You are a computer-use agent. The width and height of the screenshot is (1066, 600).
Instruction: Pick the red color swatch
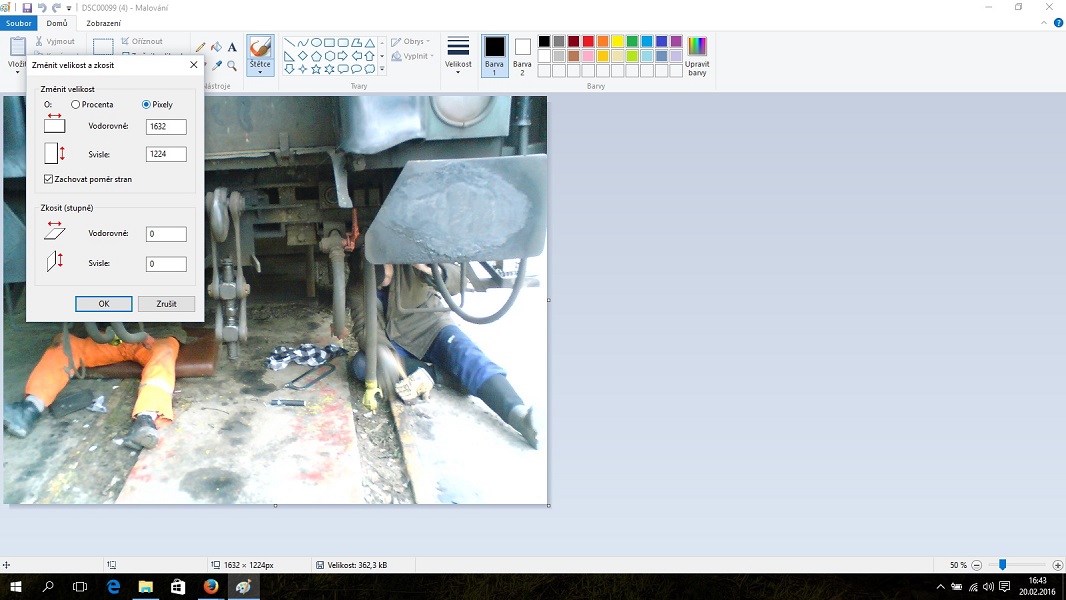588,41
